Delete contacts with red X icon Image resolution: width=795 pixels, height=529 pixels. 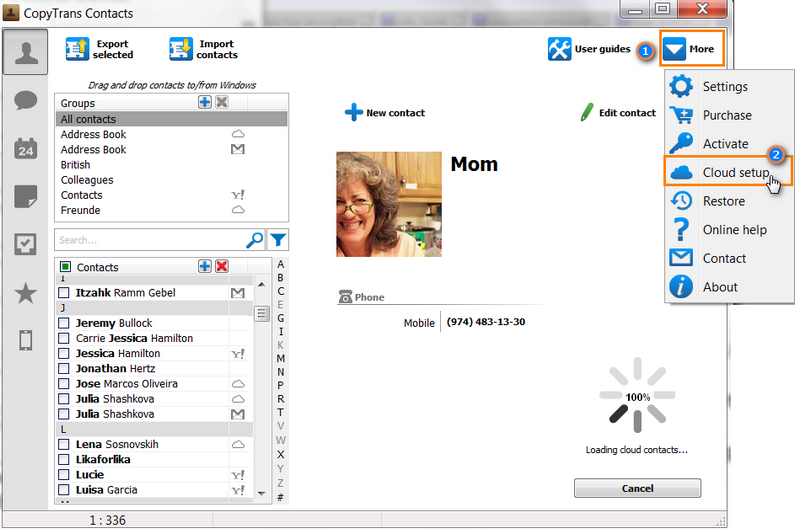coord(222,266)
